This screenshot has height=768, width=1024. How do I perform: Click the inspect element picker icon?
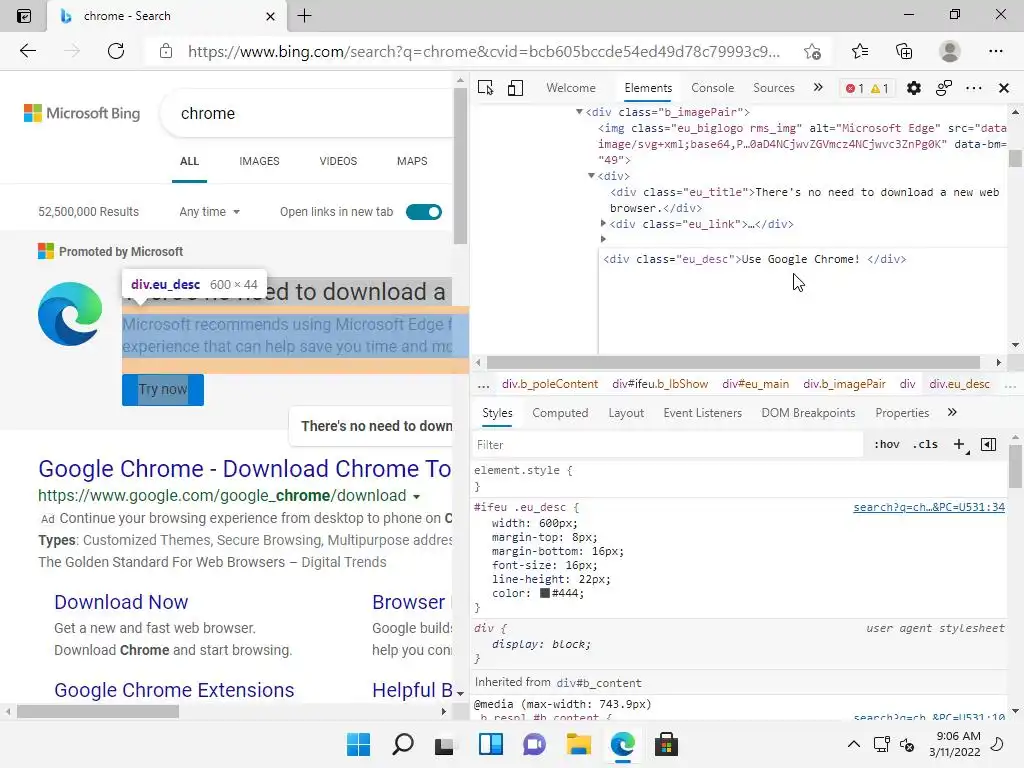[485, 88]
